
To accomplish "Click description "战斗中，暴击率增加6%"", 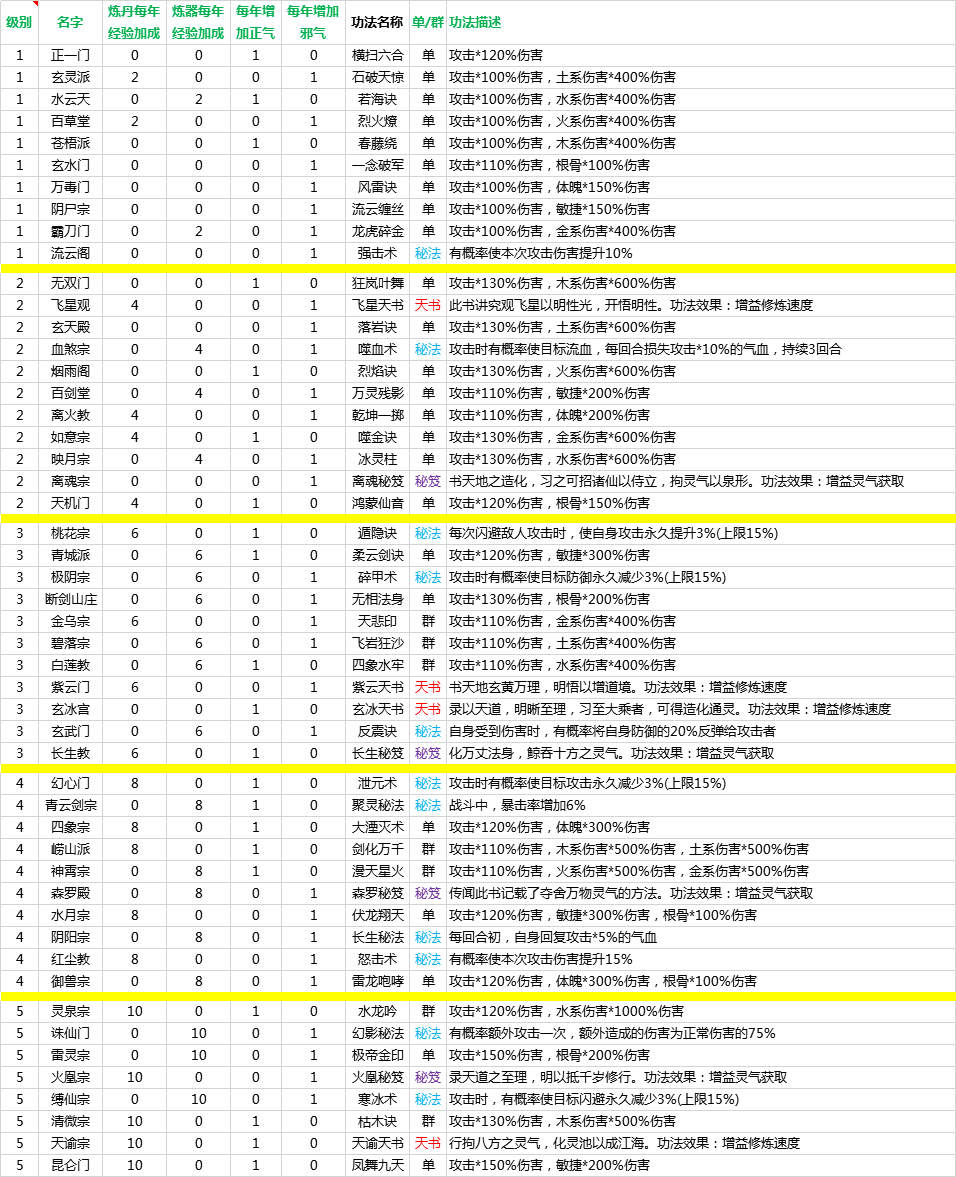I will coord(517,805).
